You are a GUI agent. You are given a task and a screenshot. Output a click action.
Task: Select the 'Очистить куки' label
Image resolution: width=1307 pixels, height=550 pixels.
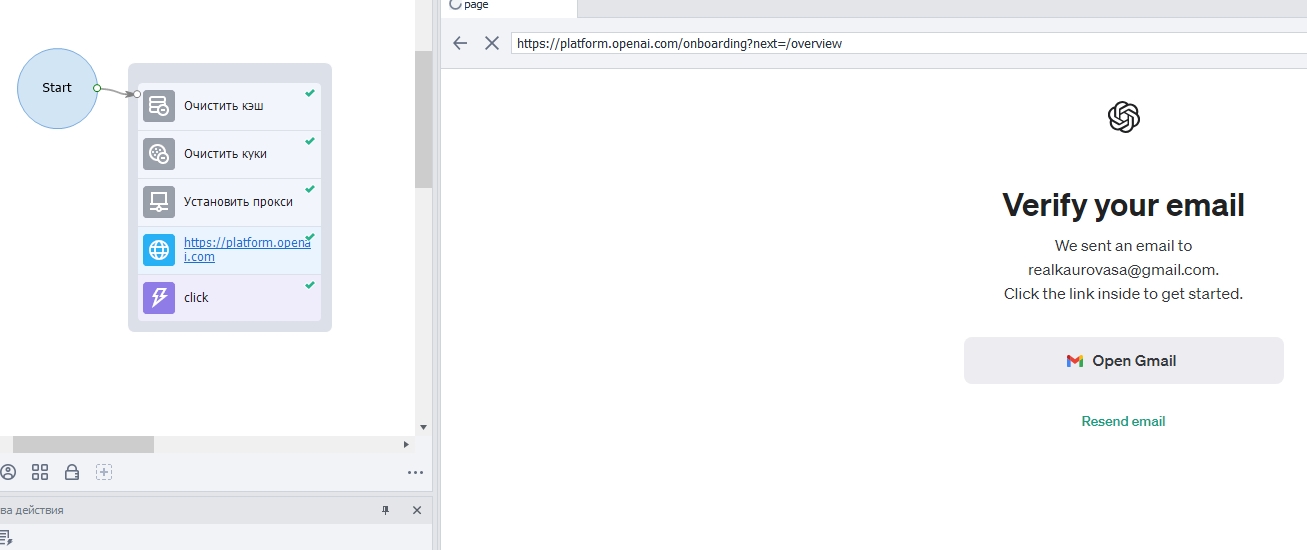(225, 154)
